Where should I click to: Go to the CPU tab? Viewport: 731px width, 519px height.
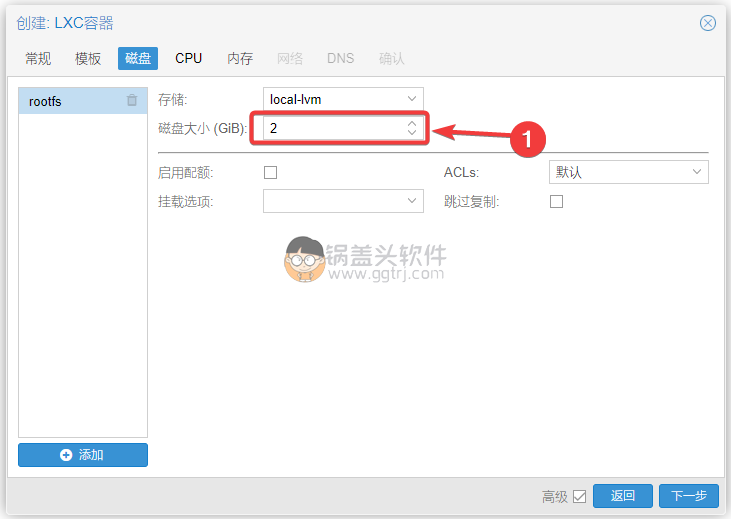coord(188,59)
